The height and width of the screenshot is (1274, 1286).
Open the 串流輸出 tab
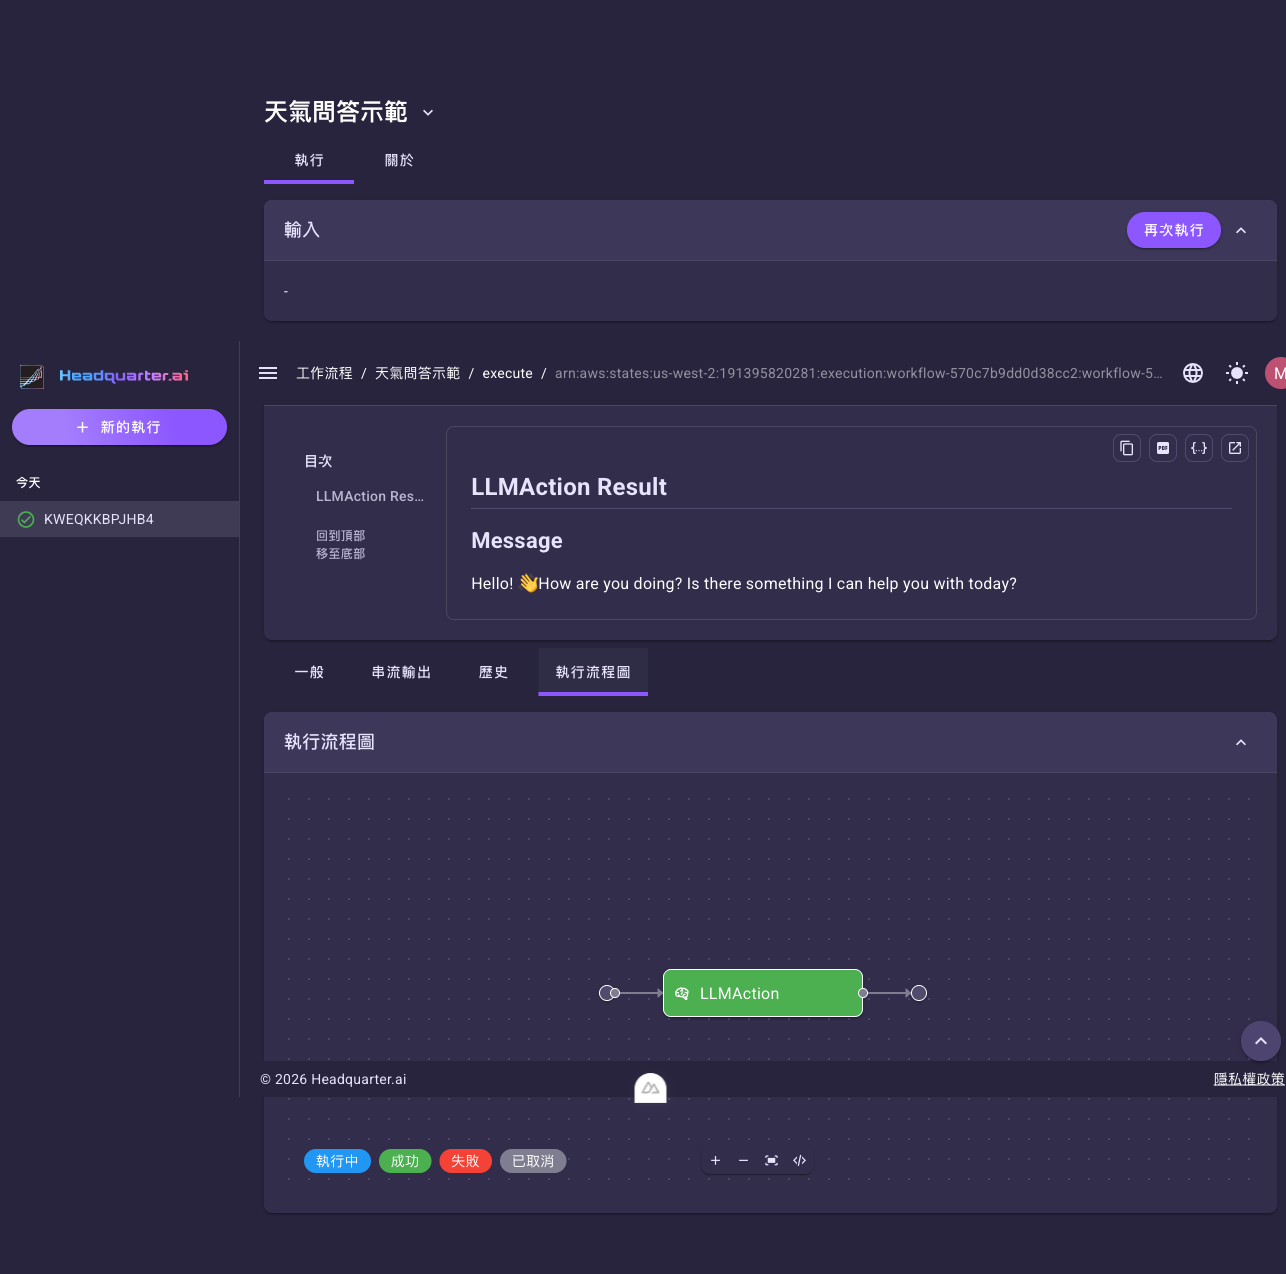point(401,672)
